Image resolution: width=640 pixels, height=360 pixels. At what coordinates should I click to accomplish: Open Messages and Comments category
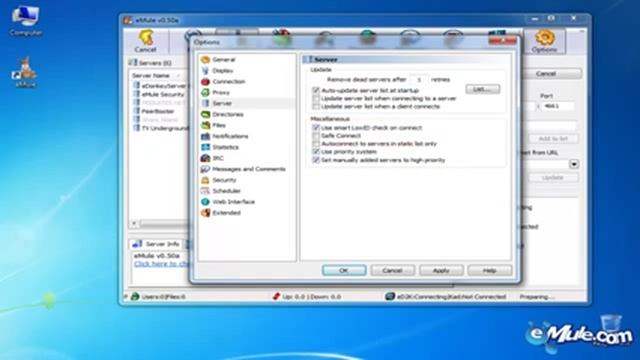pyautogui.click(x=249, y=169)
